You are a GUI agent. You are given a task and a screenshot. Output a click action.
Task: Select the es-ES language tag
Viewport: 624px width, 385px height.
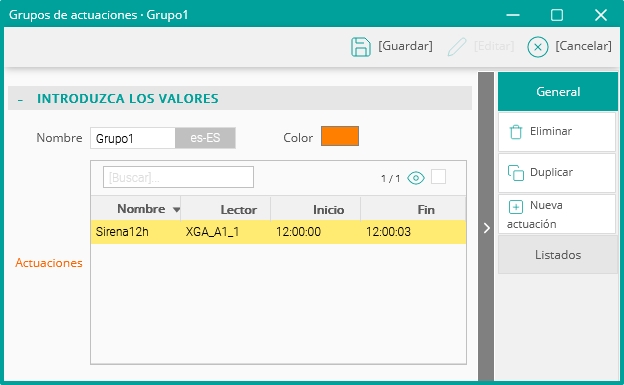(205, 138)
